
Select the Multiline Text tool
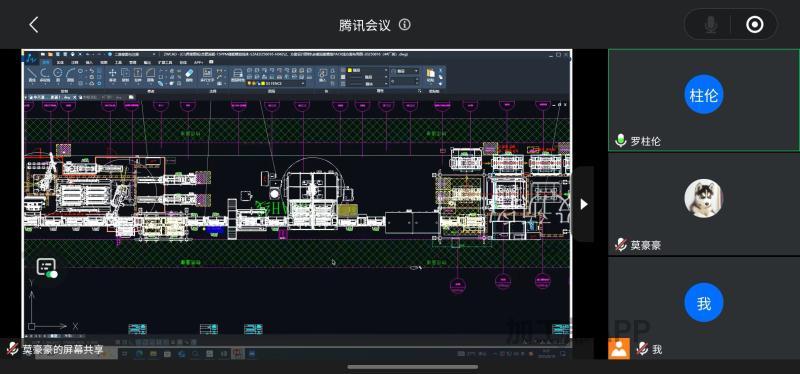[207, 74]
